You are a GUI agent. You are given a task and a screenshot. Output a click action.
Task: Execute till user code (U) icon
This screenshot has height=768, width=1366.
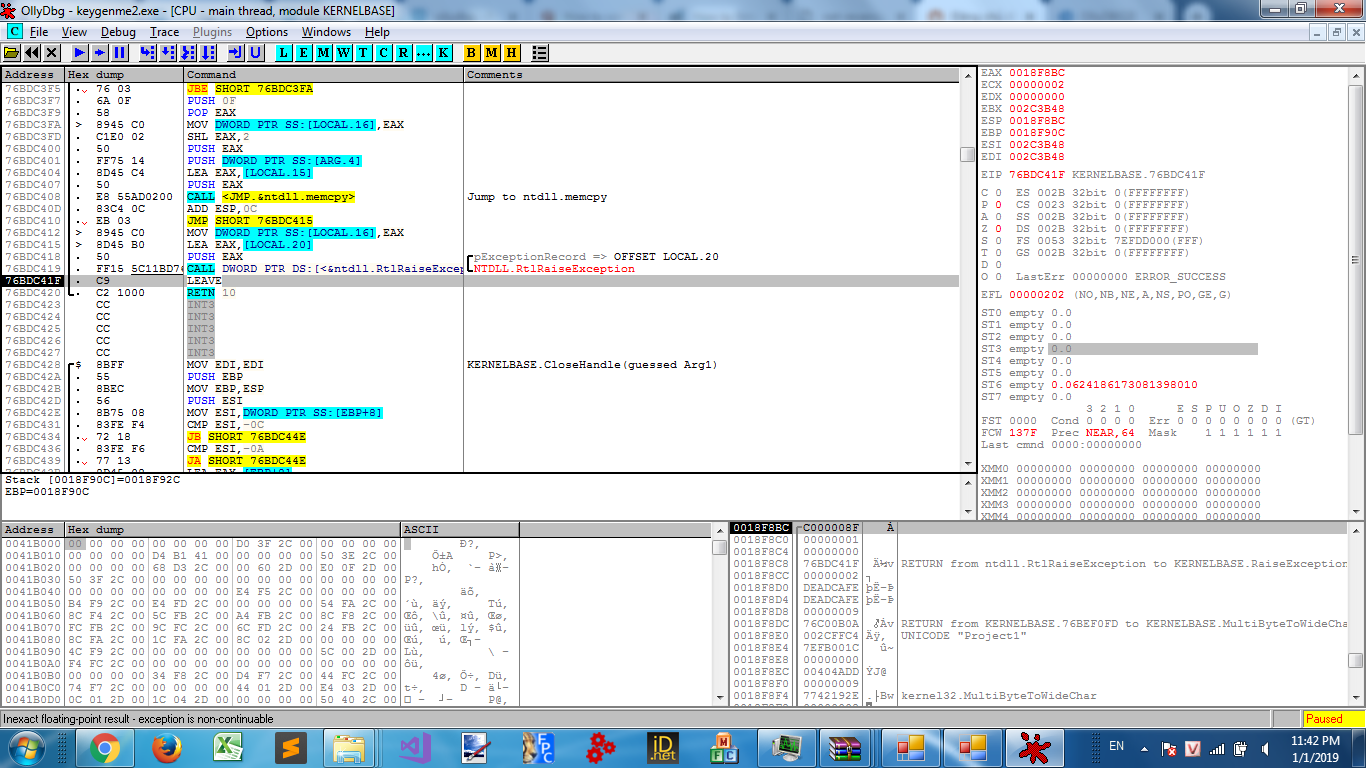pos(256,52)
